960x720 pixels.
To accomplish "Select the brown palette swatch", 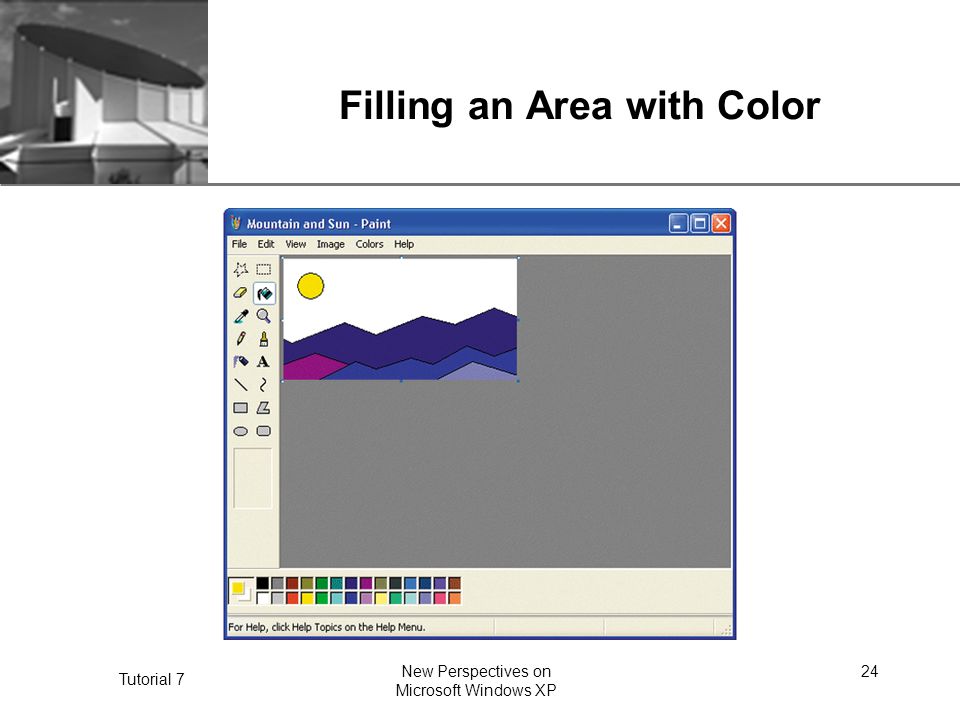I will tap(454, 583).
